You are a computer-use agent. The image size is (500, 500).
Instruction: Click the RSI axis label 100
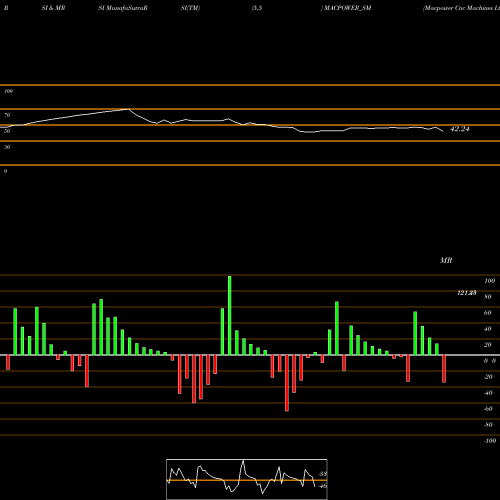click(8, 91)
